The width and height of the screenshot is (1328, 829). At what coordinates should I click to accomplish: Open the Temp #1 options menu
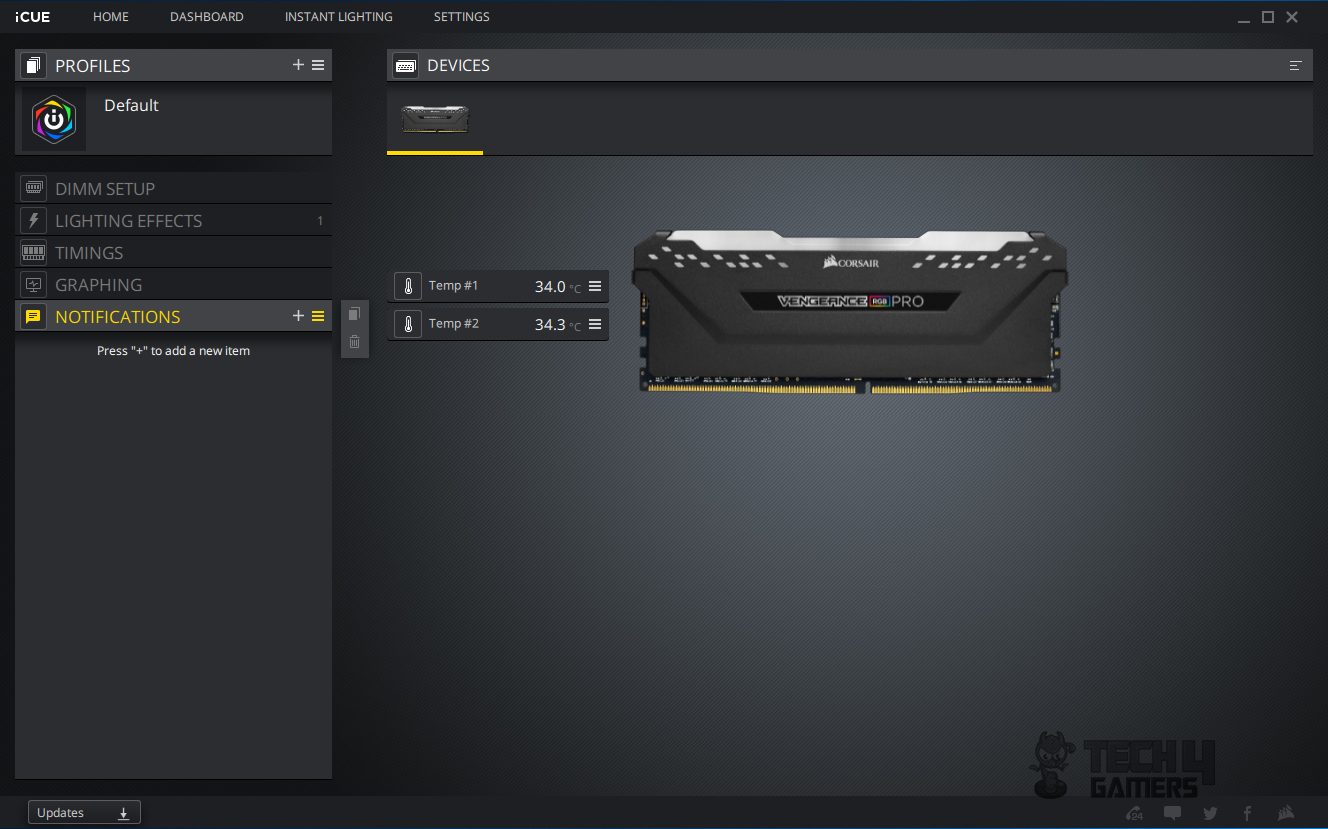pos(595,286)
